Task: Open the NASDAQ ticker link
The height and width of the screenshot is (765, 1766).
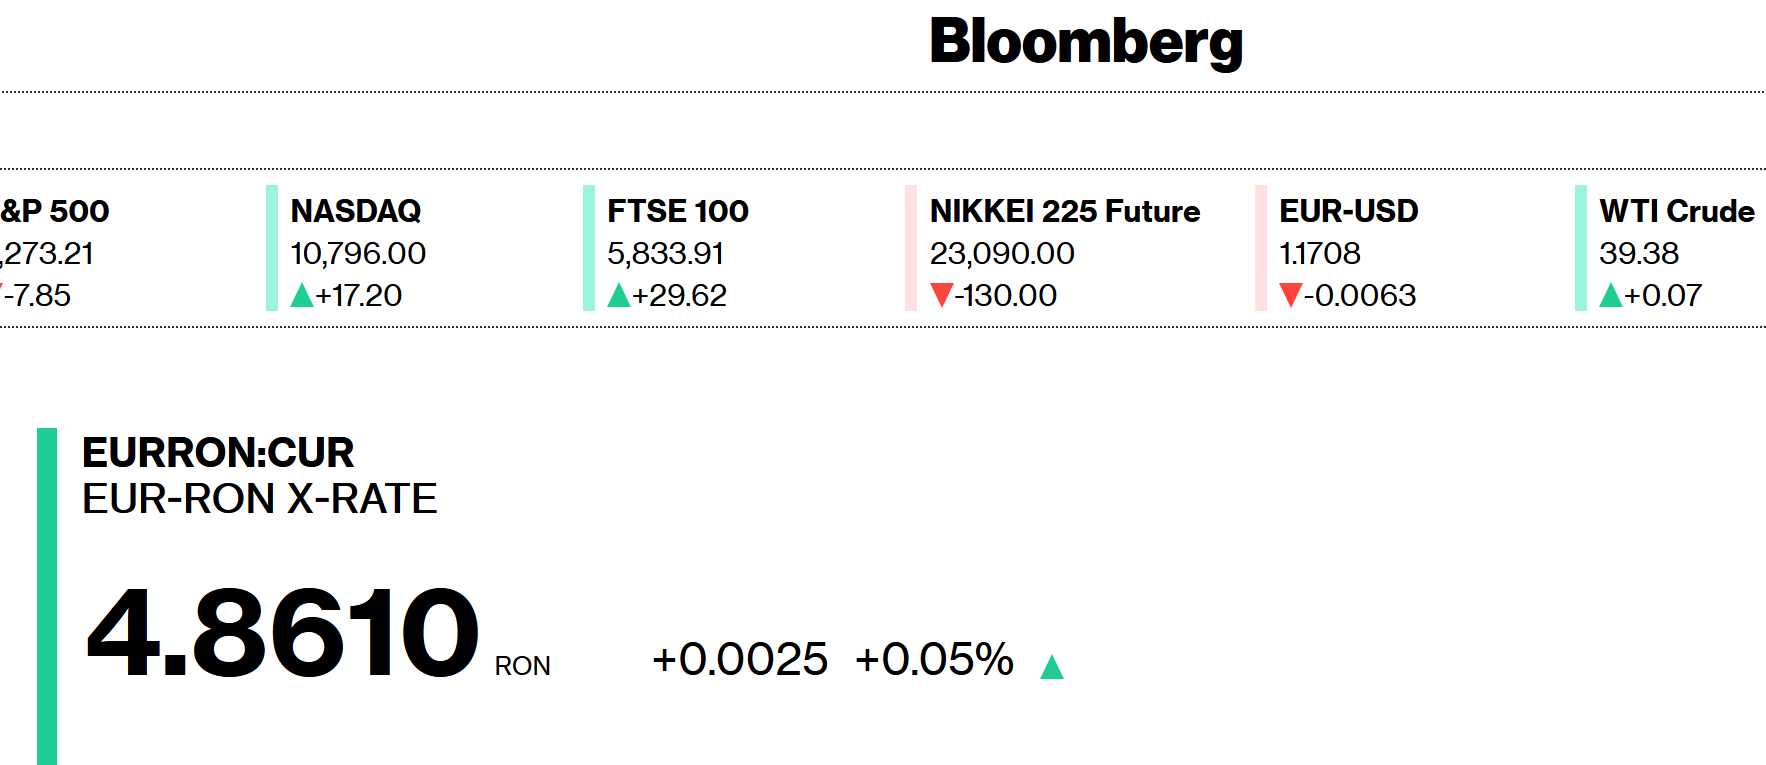Action: tap(356, 211)
